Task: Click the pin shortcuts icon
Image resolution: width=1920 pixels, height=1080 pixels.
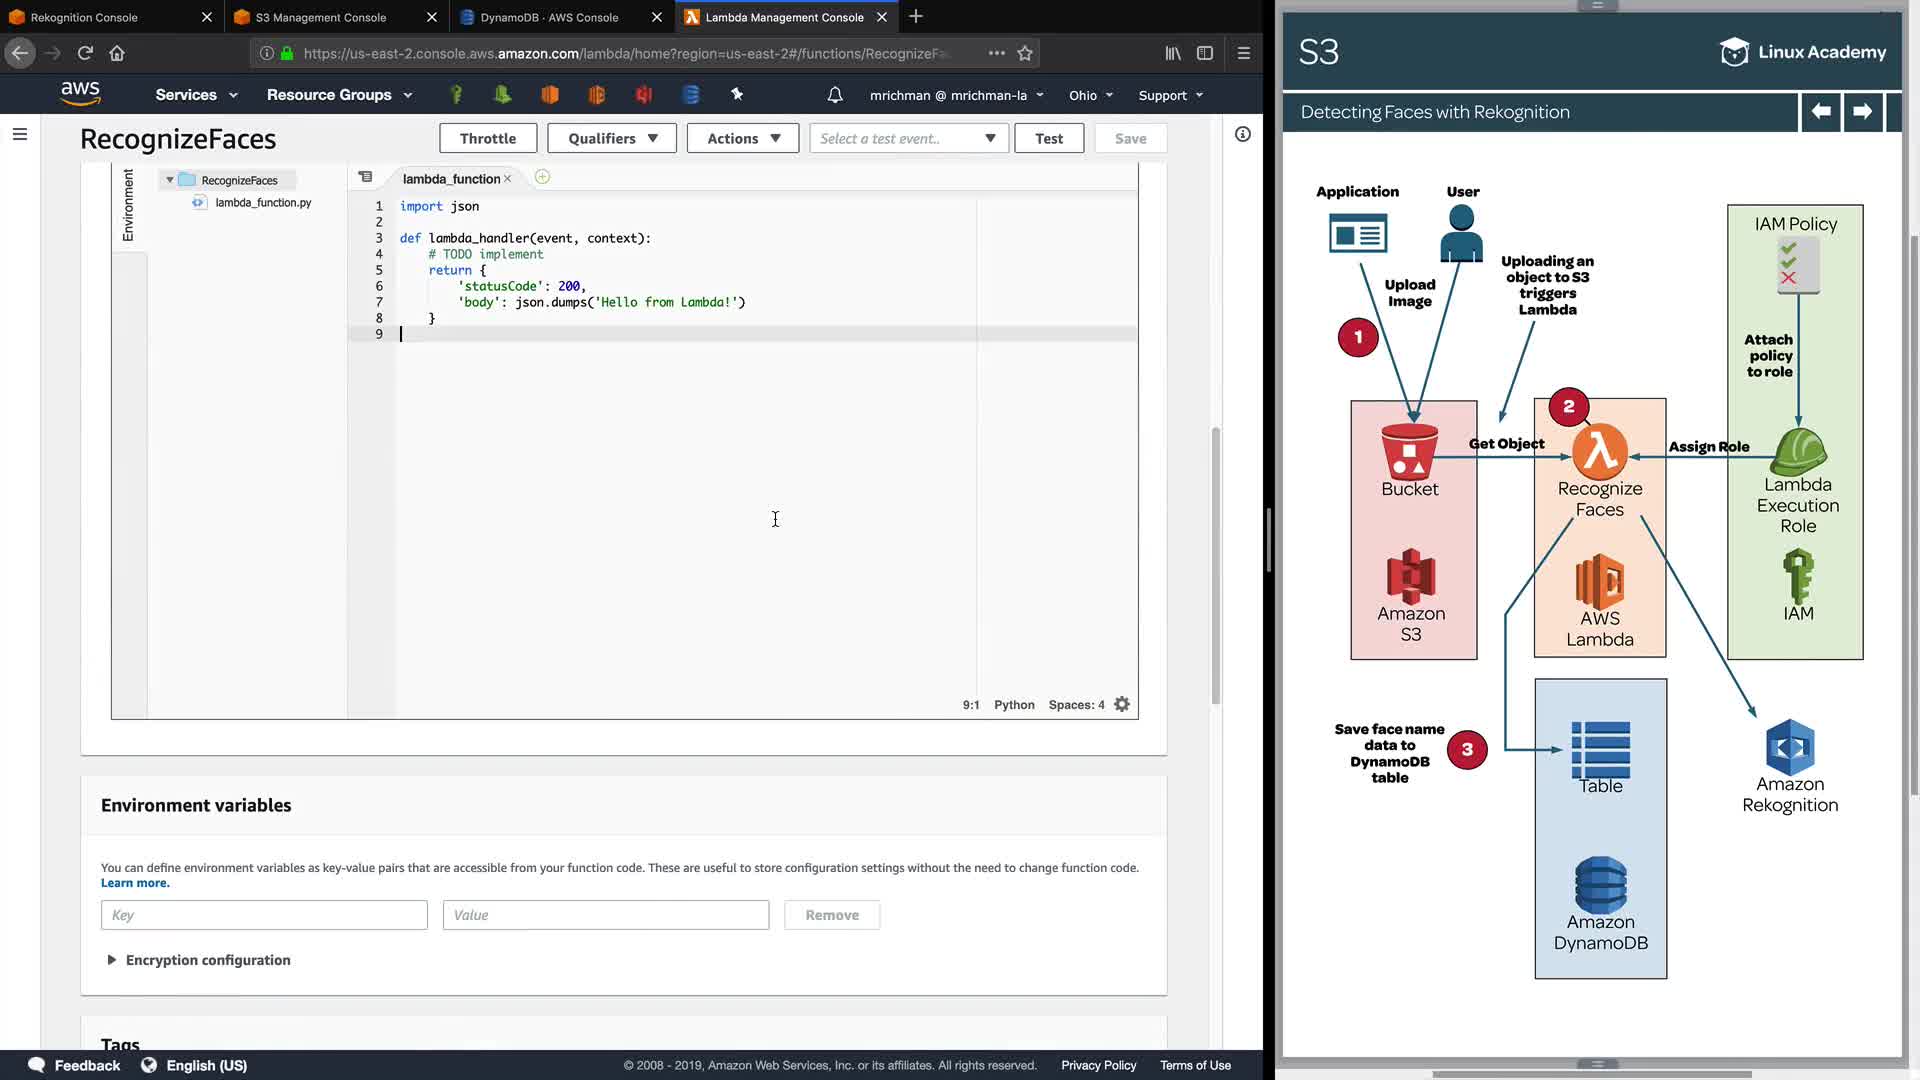Action: click(737, 94)
